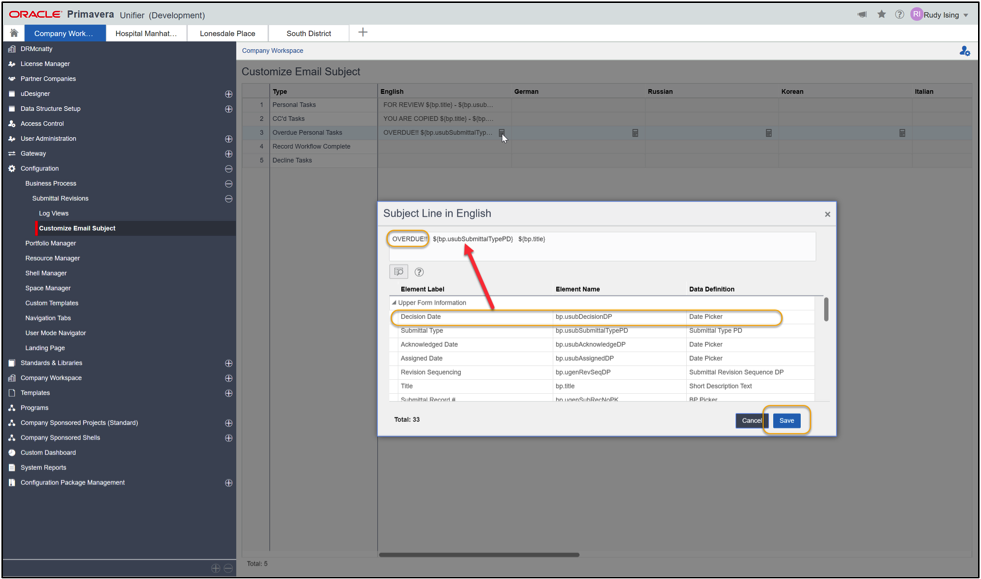This screenshot has height=579, width=981.
Task: Expand Company Sponsored Shells node
Action: click(228, 438)
